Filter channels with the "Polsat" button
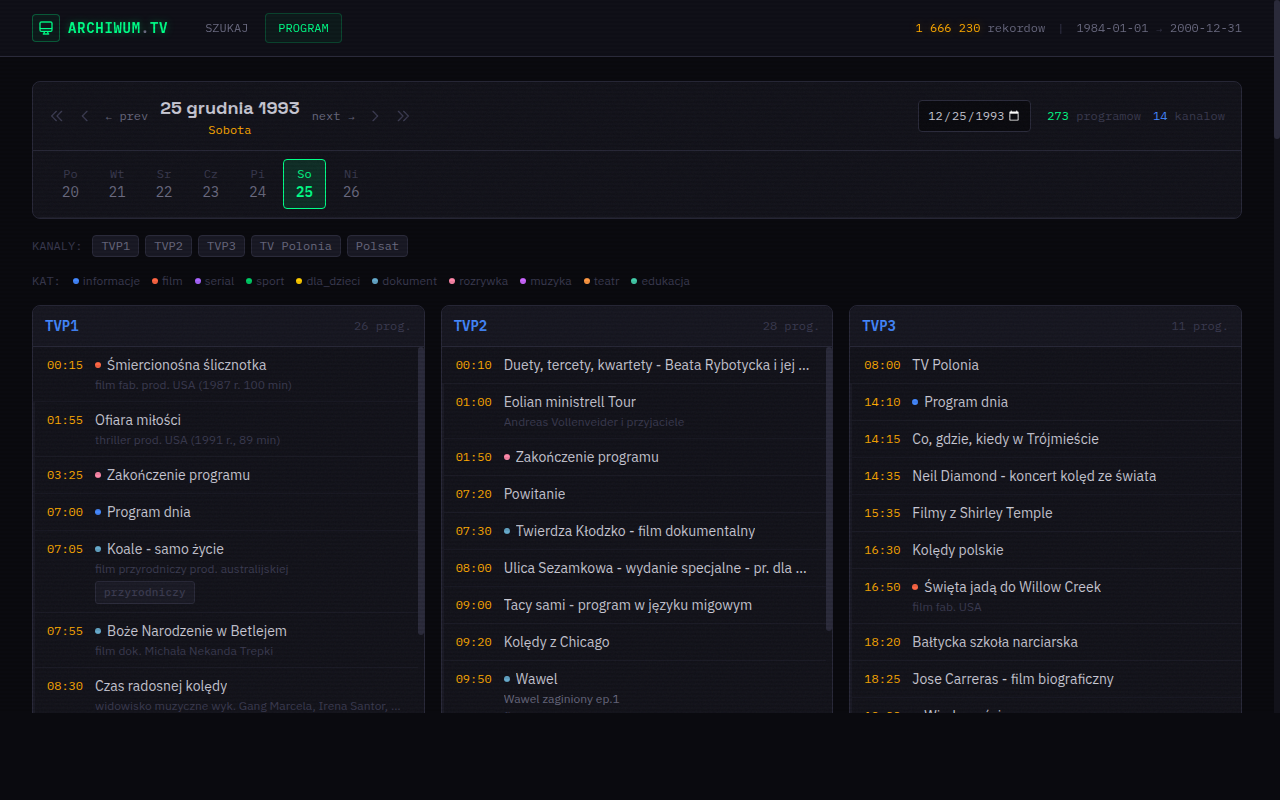 coord(377,245)
